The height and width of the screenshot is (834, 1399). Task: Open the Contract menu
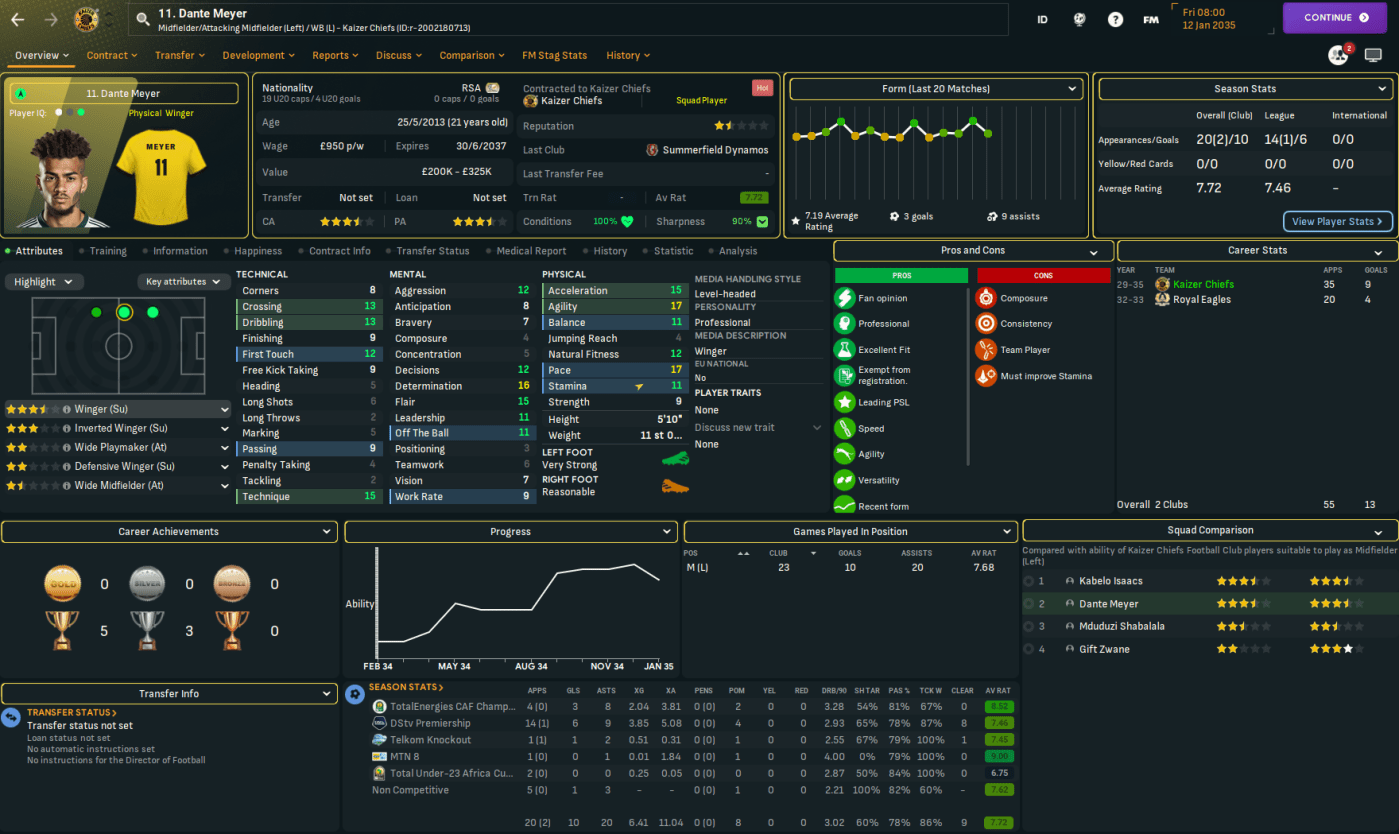pos(112,55)
